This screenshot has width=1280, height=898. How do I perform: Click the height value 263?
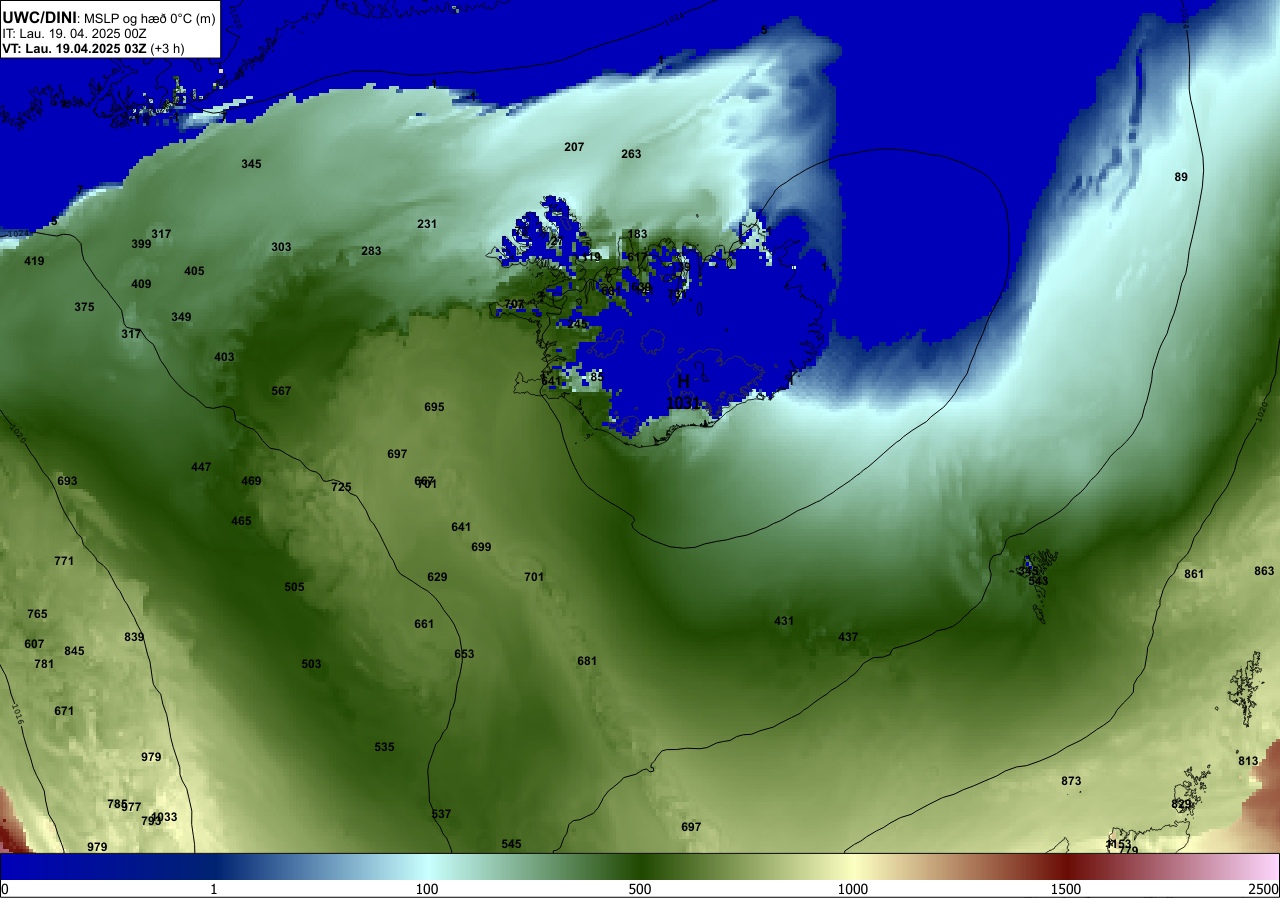point(631,154)
